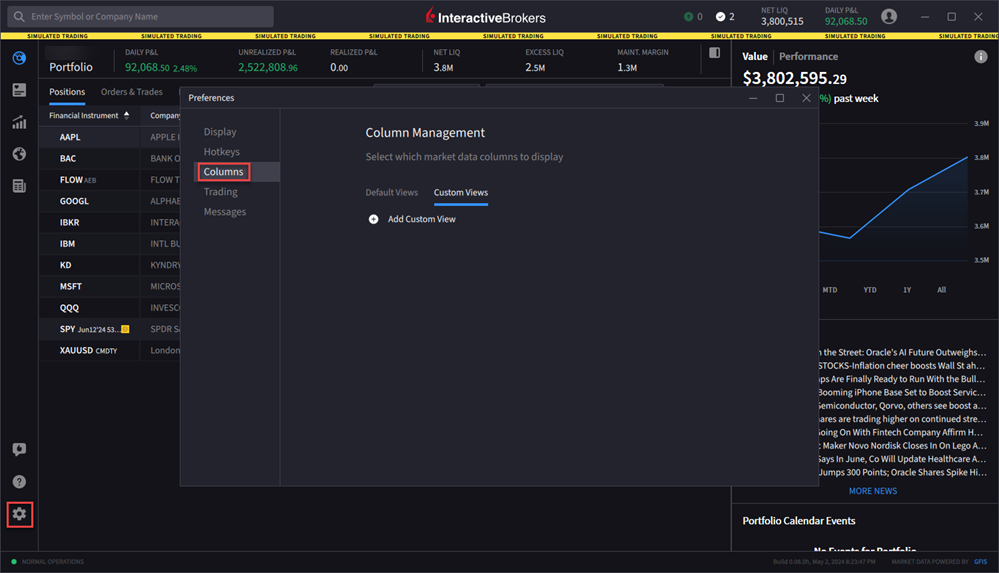Select Display in Preferences menu
999x573 pixels.
220,132
